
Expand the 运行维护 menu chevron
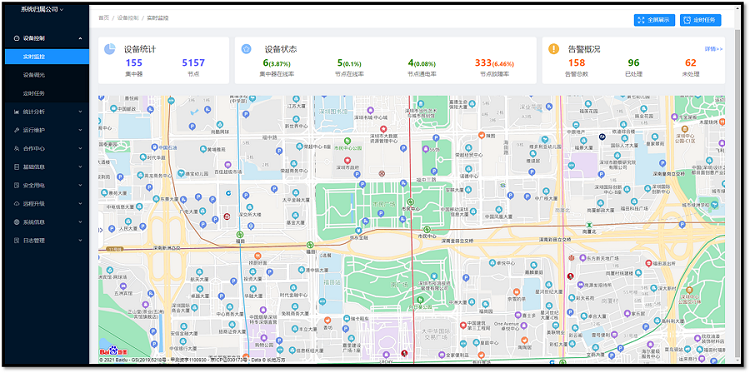pos(80,130)
